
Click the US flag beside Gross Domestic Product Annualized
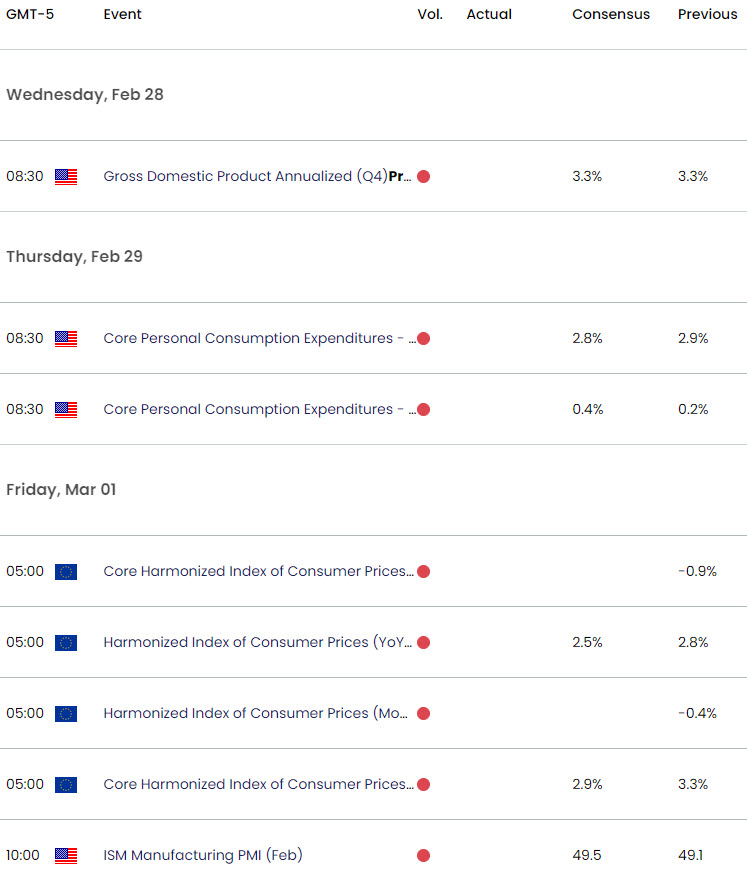66,177
